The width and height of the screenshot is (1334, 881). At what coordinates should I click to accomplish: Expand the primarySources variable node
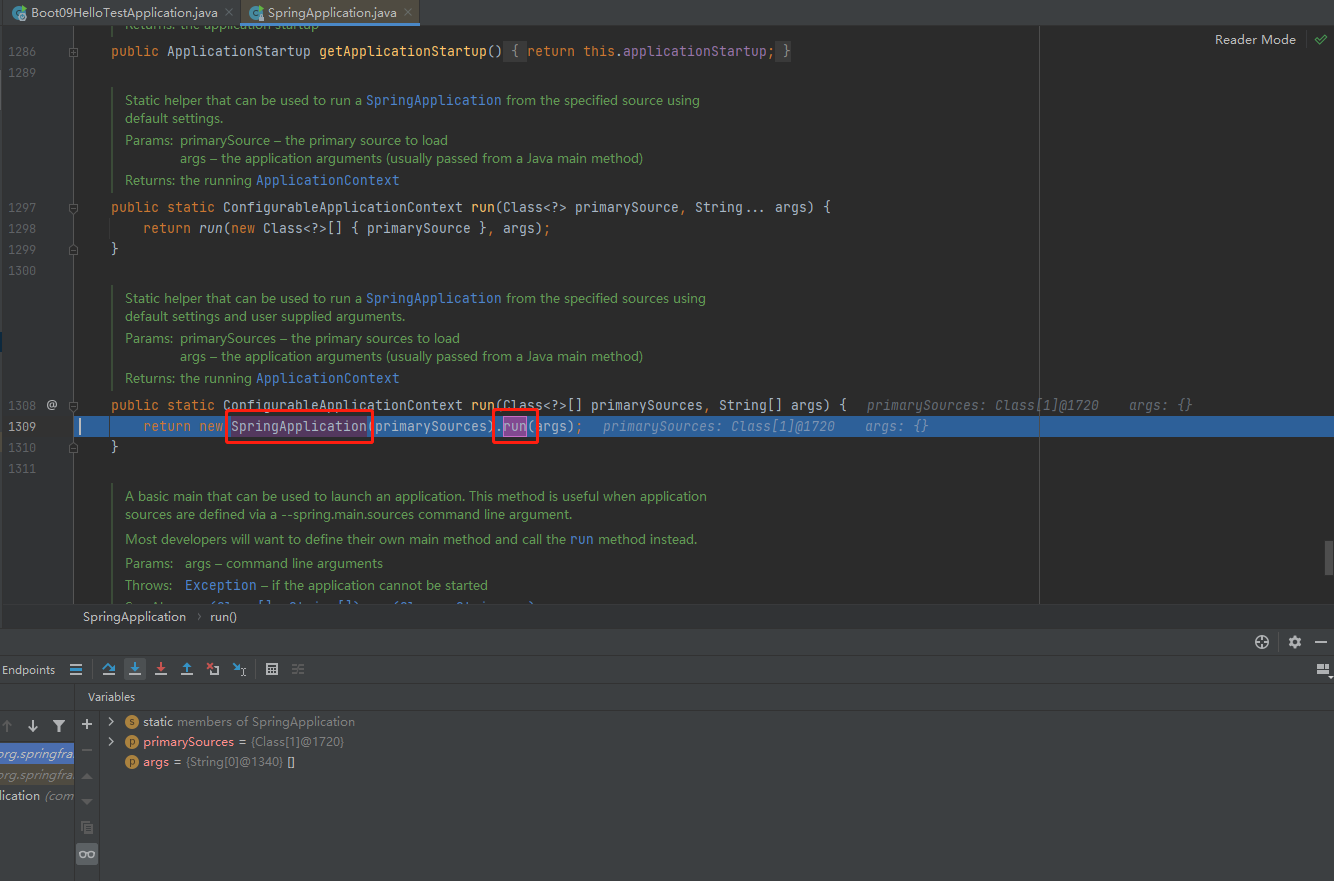(111, 741)
